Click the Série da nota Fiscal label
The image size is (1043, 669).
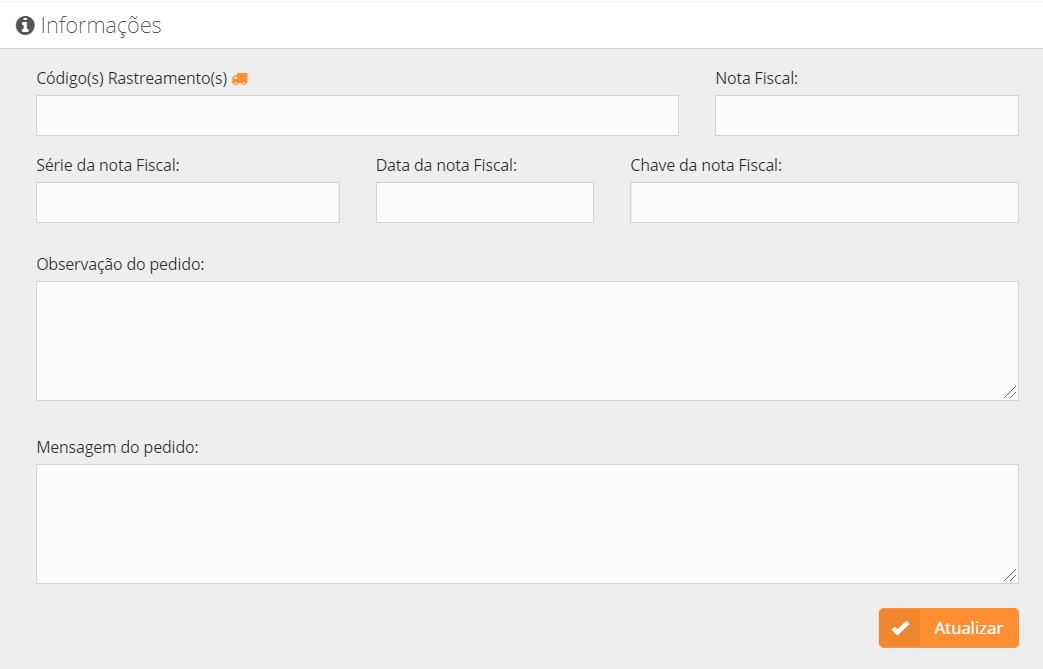coord(107,165)
